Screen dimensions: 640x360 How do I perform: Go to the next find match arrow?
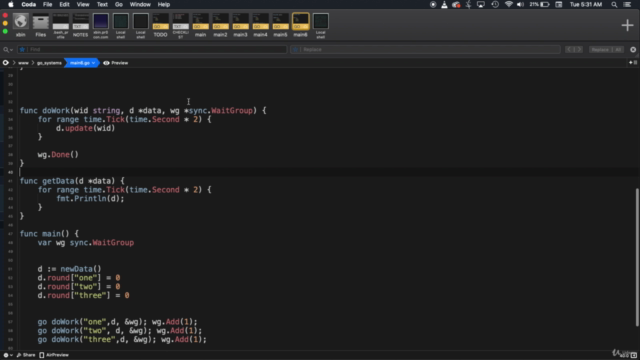click(579, 49)
